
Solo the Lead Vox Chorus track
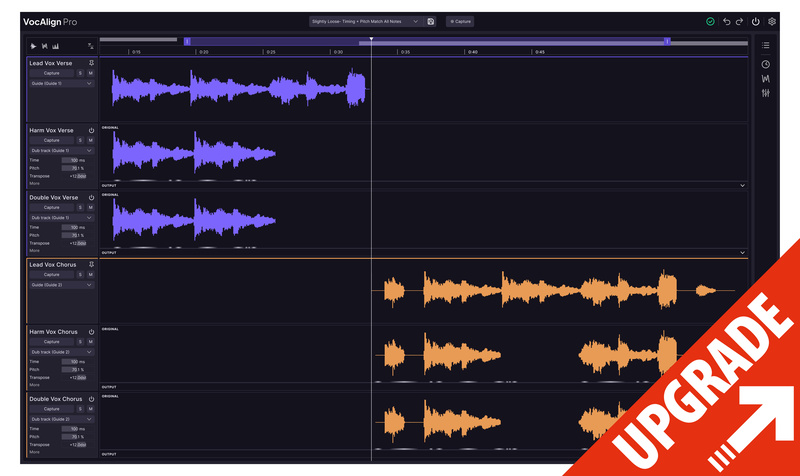pyautogui.click(x=80, y=274)
